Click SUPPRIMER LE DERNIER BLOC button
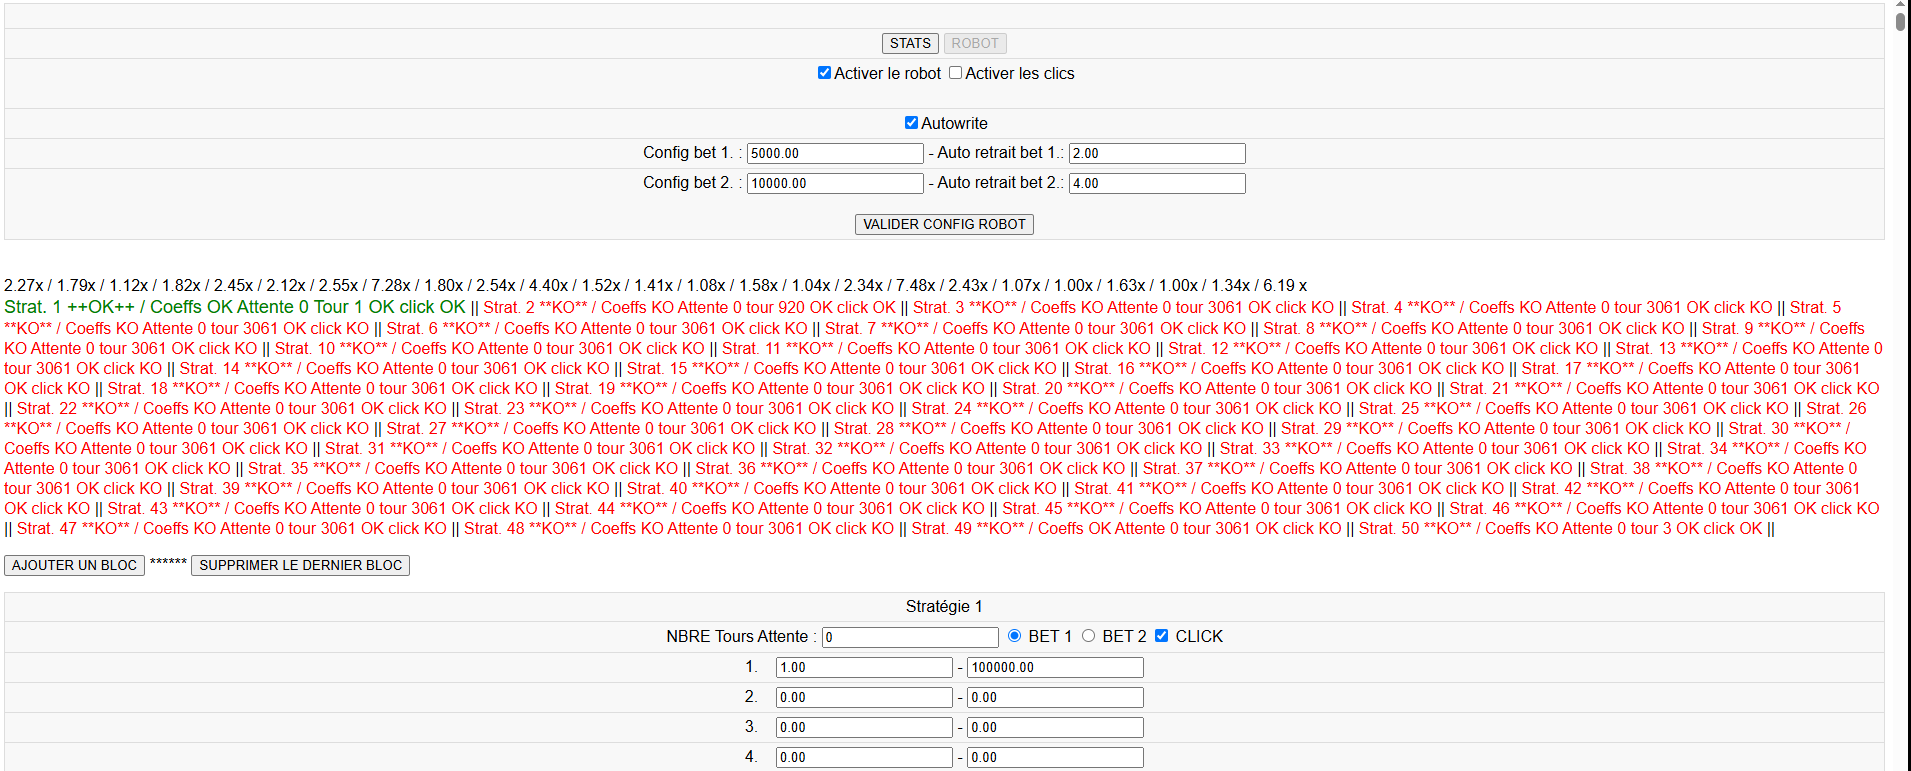The image size is (1911, 771). point(300,565)
